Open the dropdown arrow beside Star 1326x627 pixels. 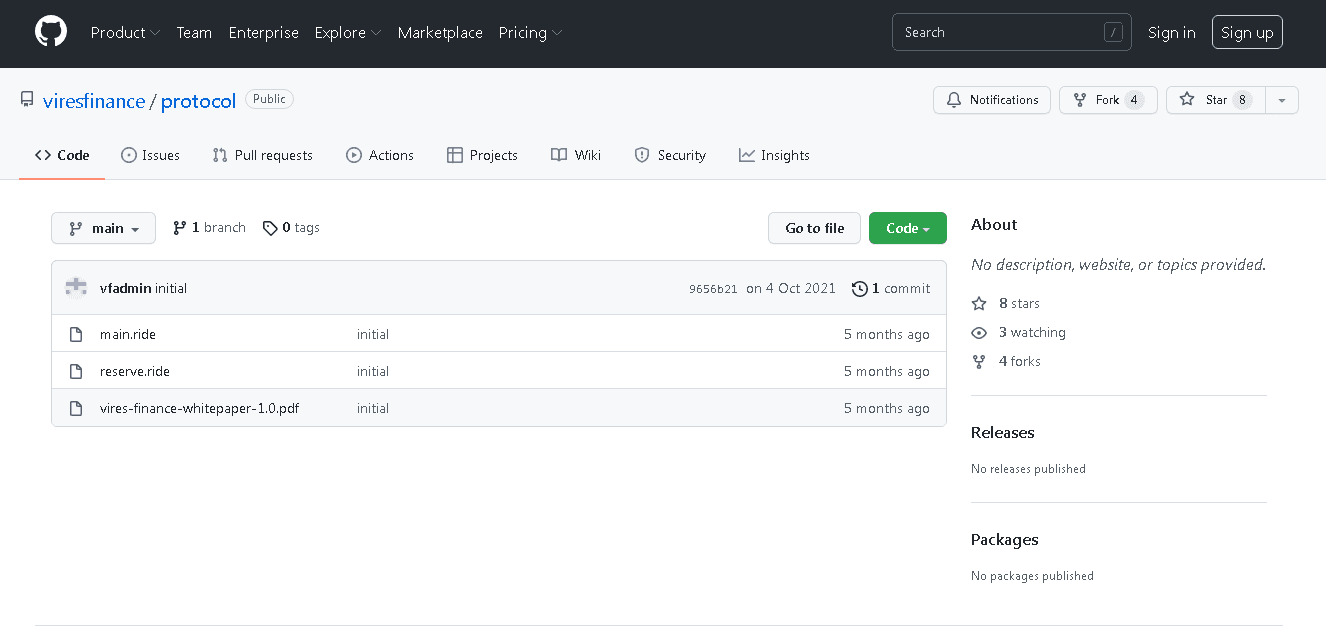click(x=1281, y=100)
